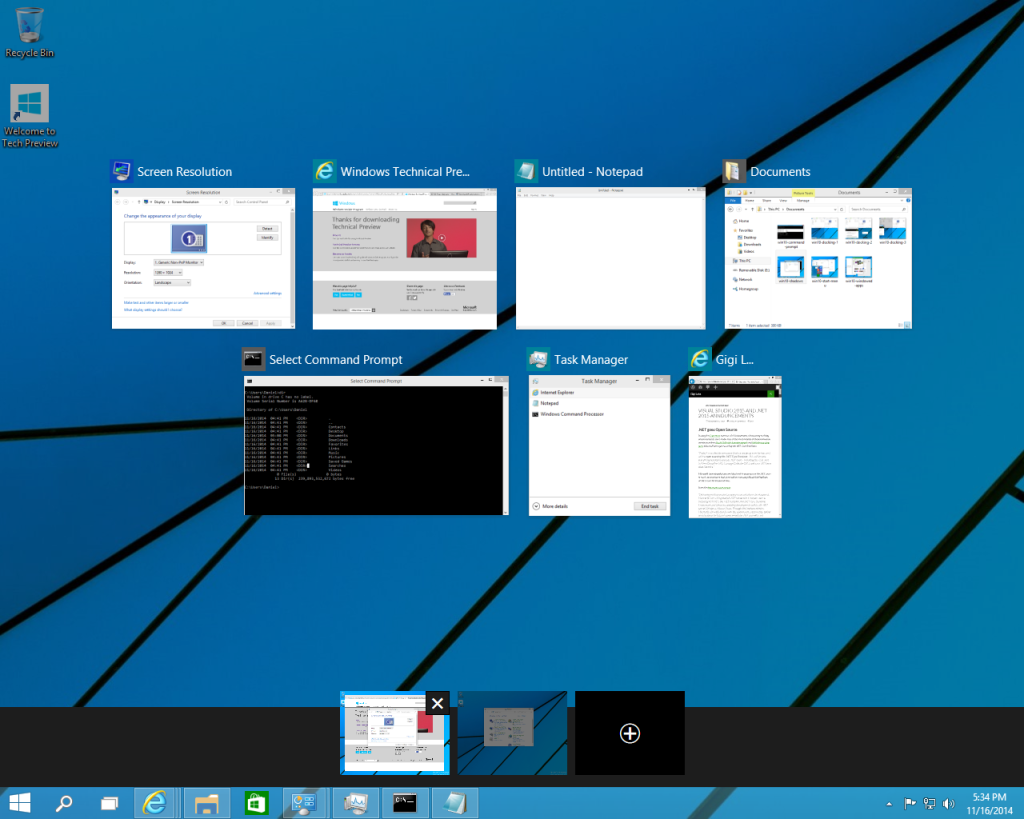Image resolution: width=1024 pixels, height=819 pixels.
Task: Select the first virtual desktop thumbnail
Action: (395, 733)
